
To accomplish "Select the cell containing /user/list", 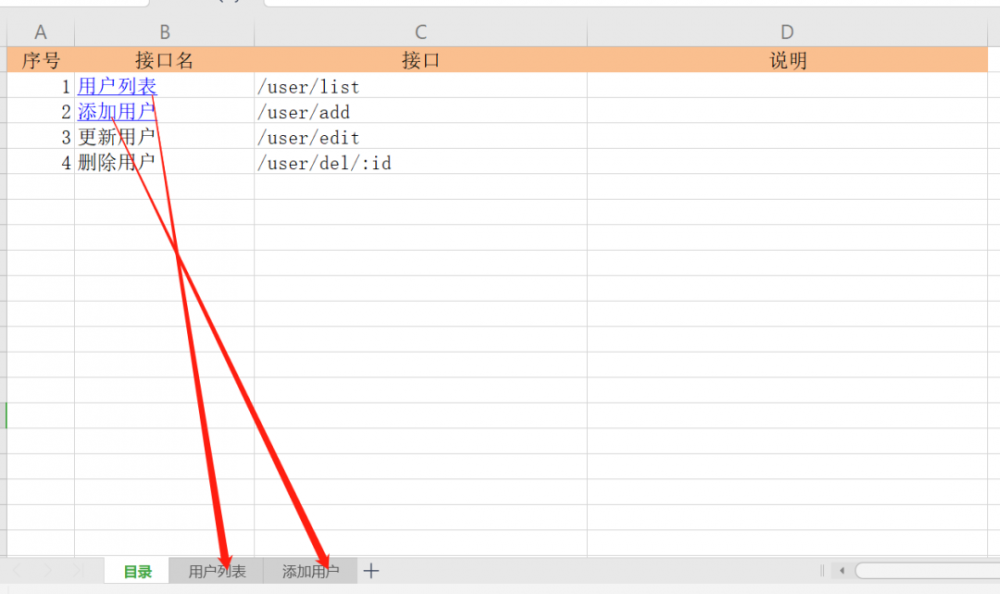I will coord(308,87).
